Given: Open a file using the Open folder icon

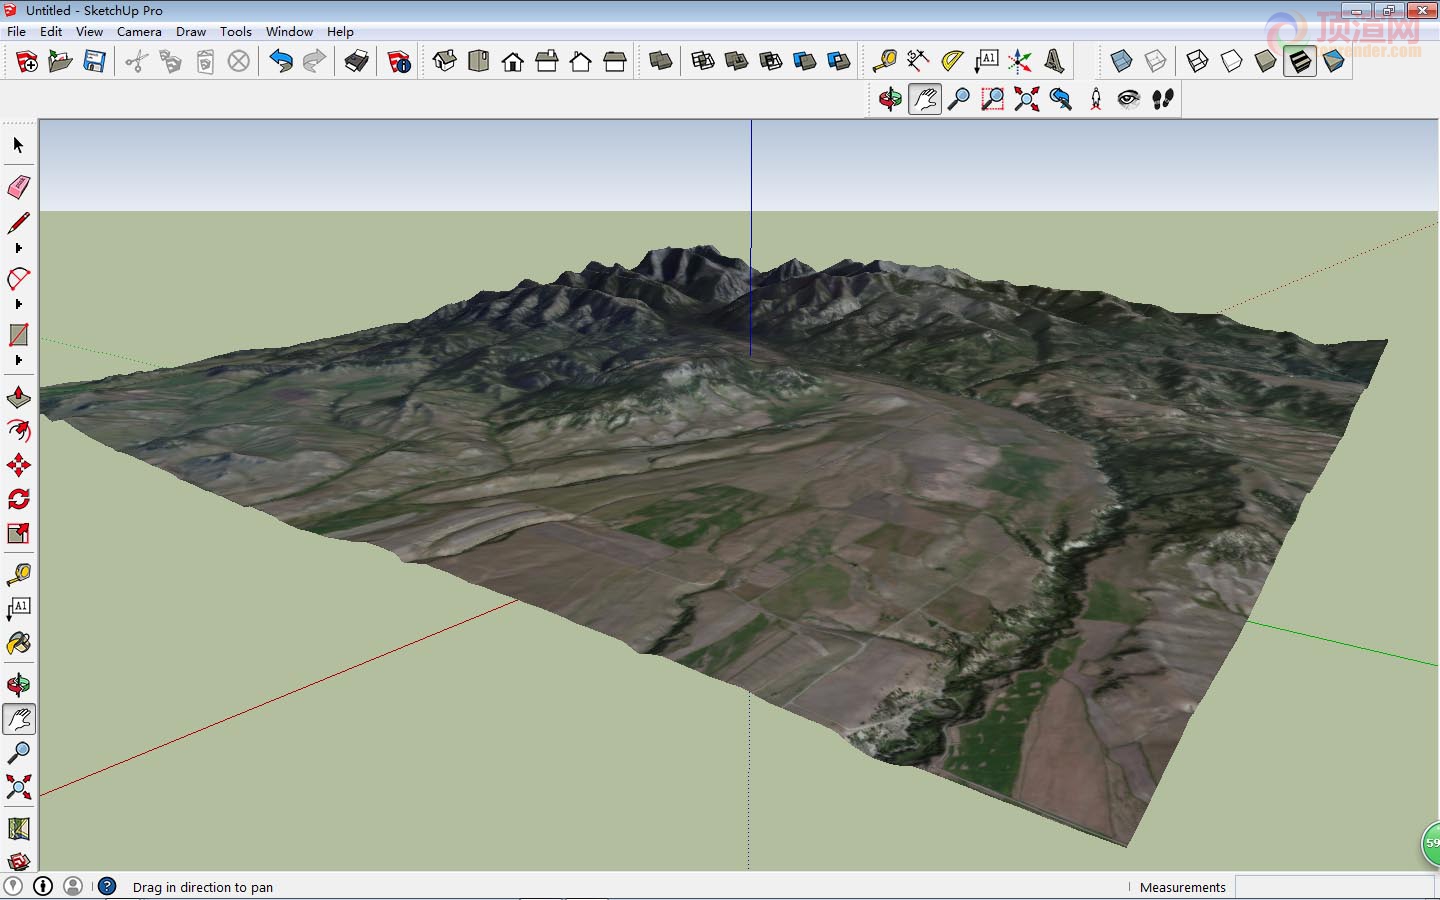Looking at the screenshot, I should click(x=60, y=62).
